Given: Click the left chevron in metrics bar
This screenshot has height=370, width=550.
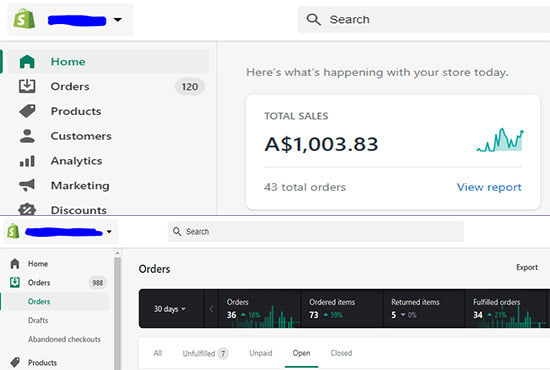Looking at the screenshot, I should [211, 309].
